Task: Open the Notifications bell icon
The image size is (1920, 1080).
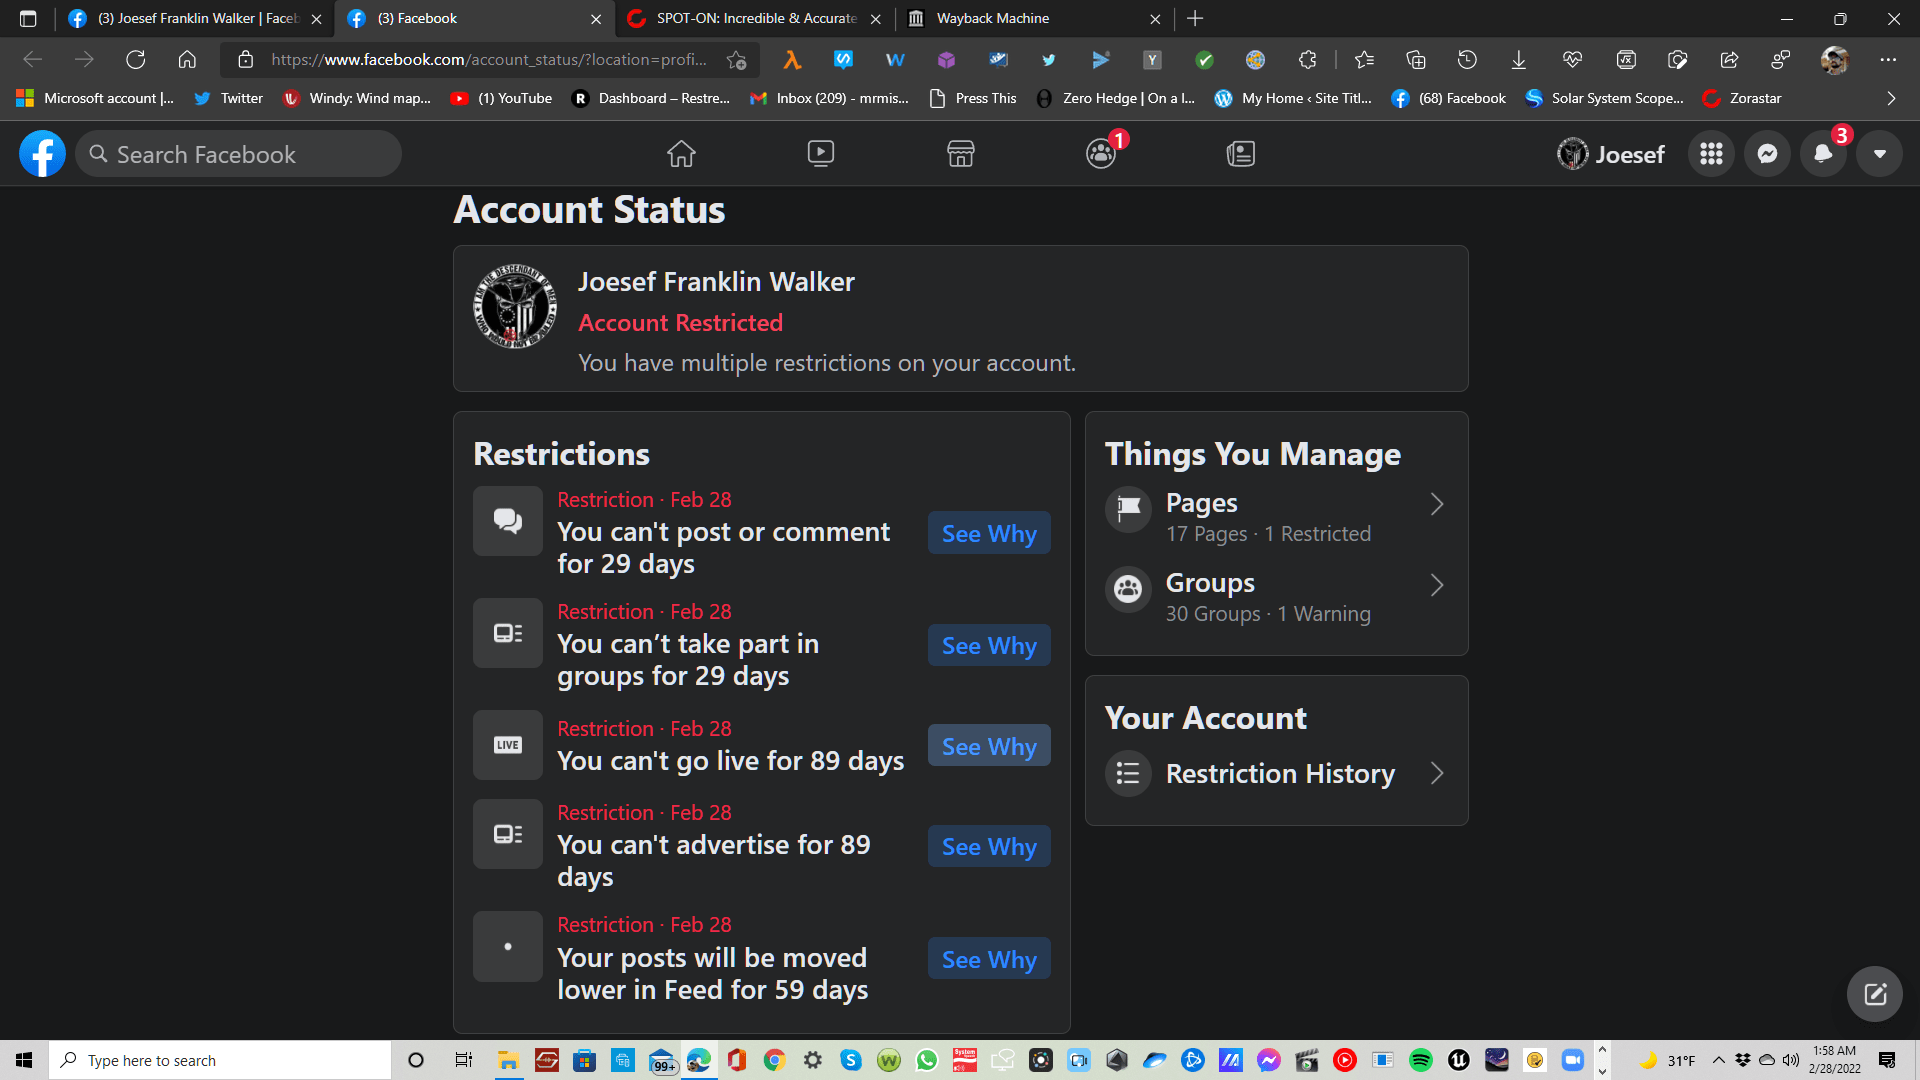Action: point(1823,154)
